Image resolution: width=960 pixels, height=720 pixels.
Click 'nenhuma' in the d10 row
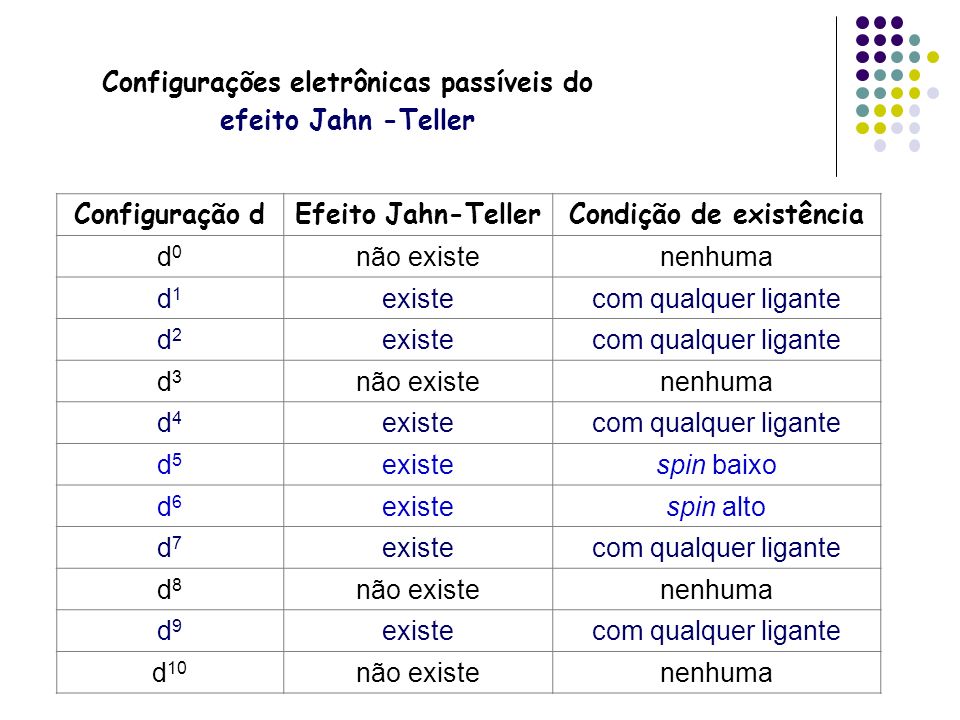(716, 673)
